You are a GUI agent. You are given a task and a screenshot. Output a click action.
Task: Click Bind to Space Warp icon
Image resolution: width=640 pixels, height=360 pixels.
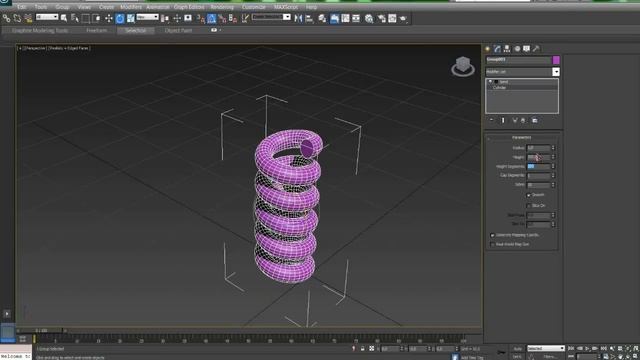click(28, 18)
